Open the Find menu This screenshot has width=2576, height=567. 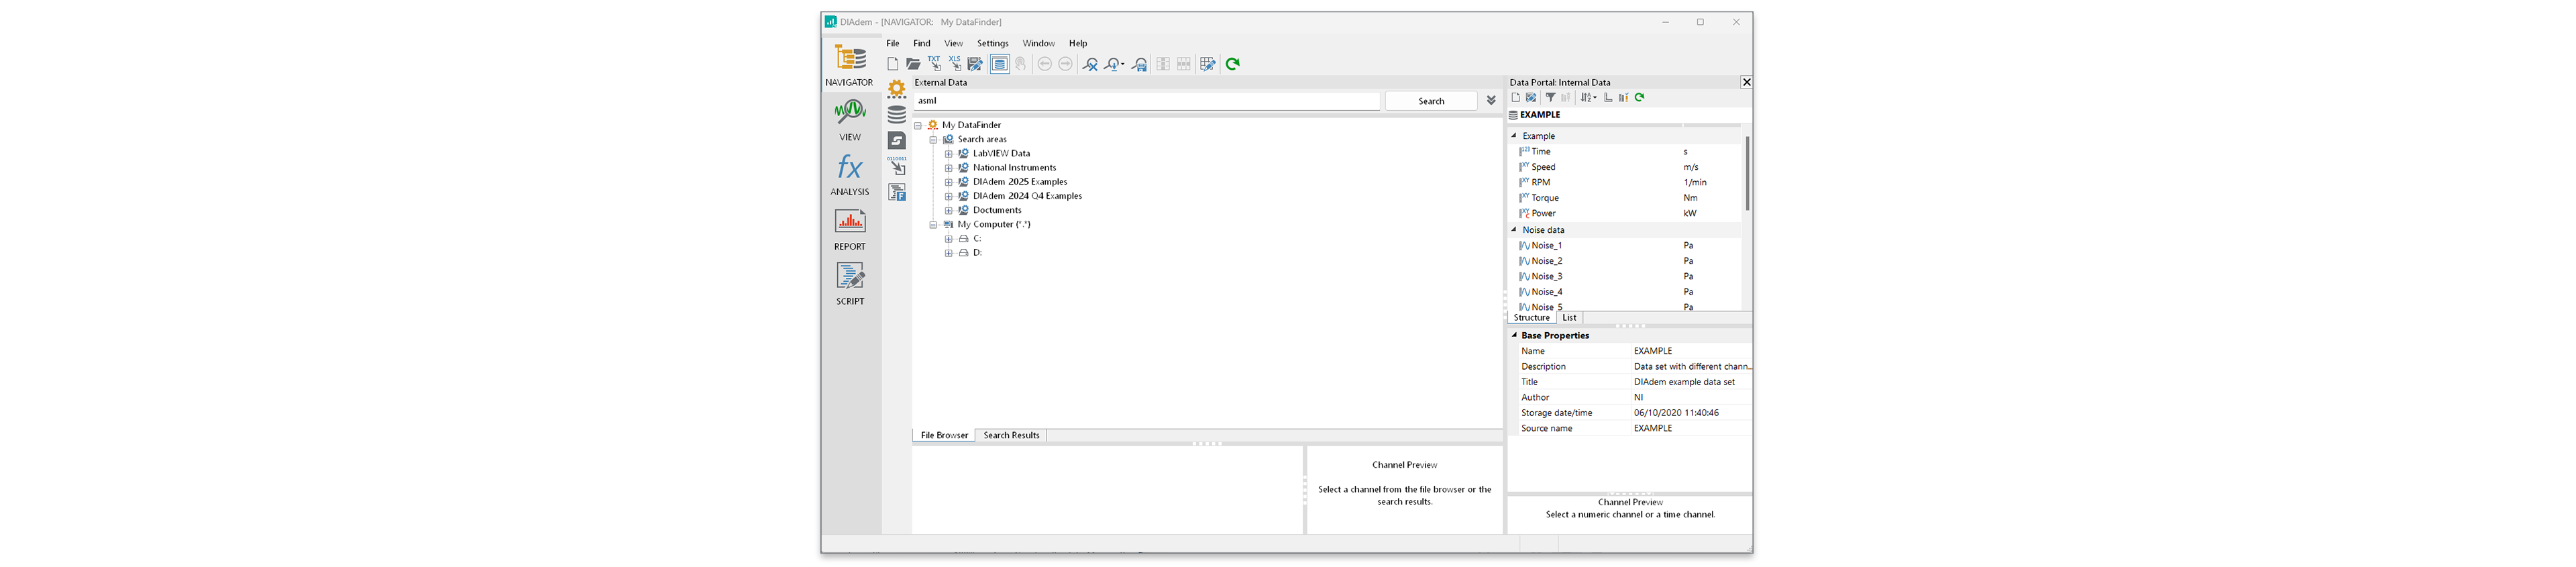[922, 44]
